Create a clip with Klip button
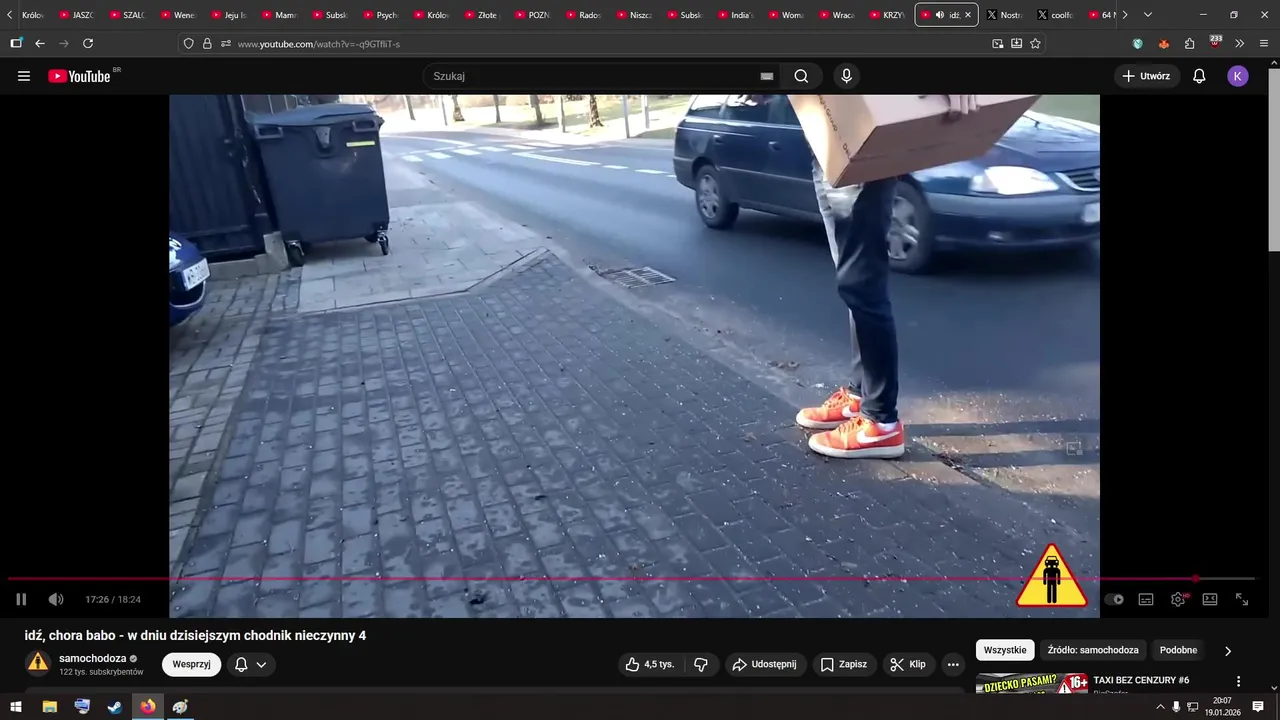 pyautogui.click(x=908, y=664)
